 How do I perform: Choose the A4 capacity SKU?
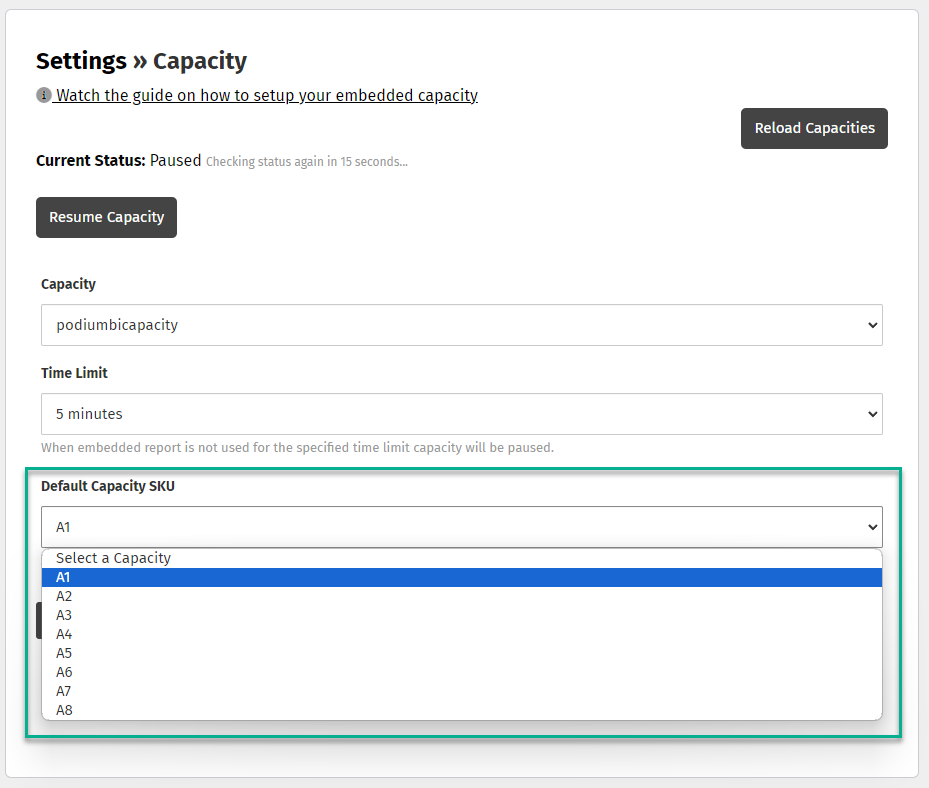64,634
